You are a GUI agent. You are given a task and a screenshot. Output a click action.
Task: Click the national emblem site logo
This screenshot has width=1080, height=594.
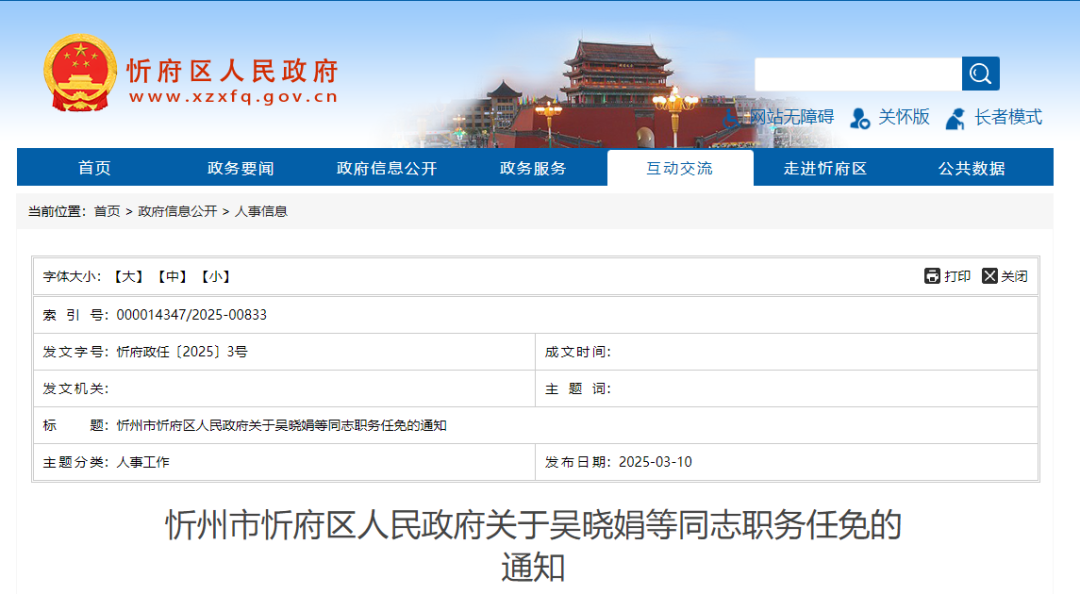[78, 72]
